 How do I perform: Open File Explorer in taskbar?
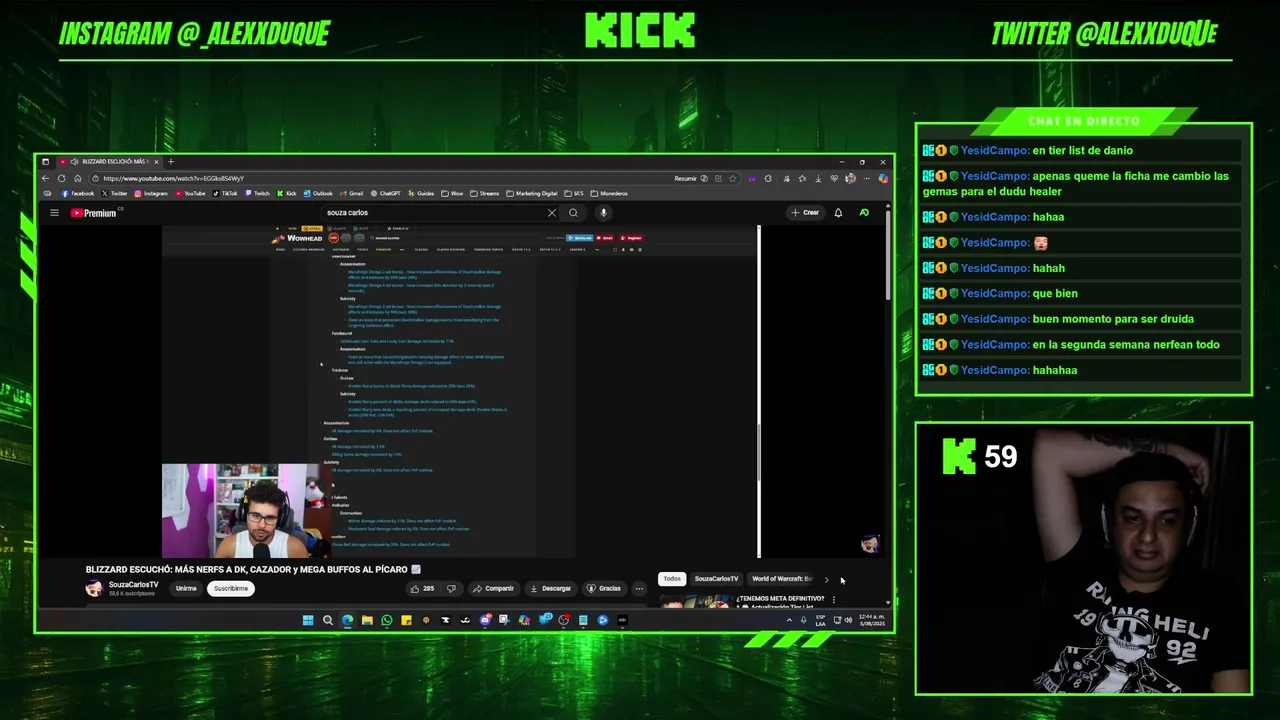coord(367,620)
